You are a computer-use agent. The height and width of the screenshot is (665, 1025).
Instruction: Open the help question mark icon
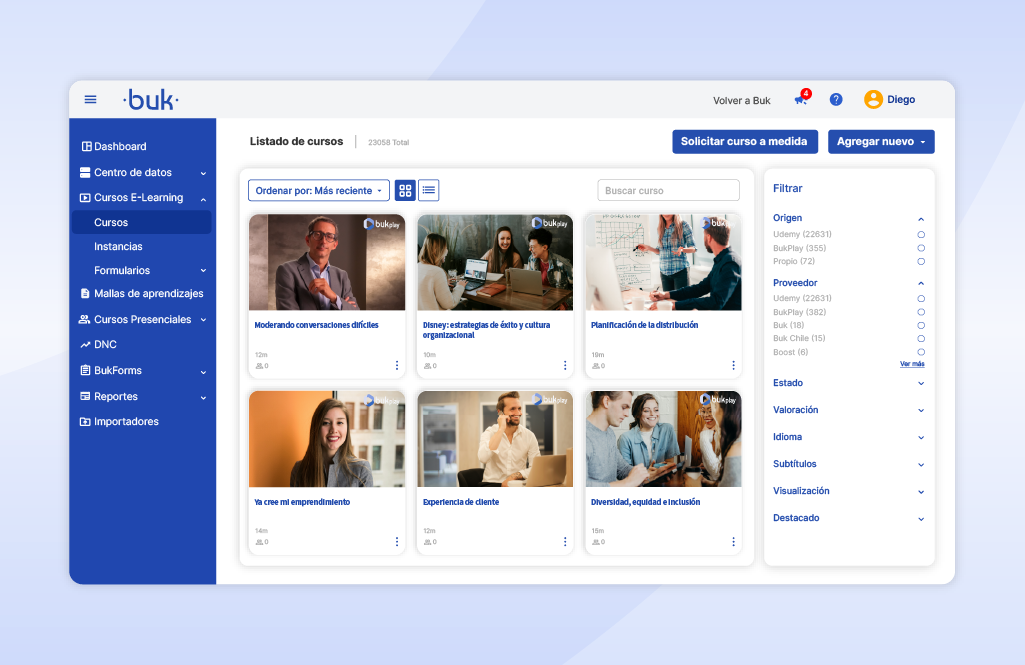click(836, 99)
